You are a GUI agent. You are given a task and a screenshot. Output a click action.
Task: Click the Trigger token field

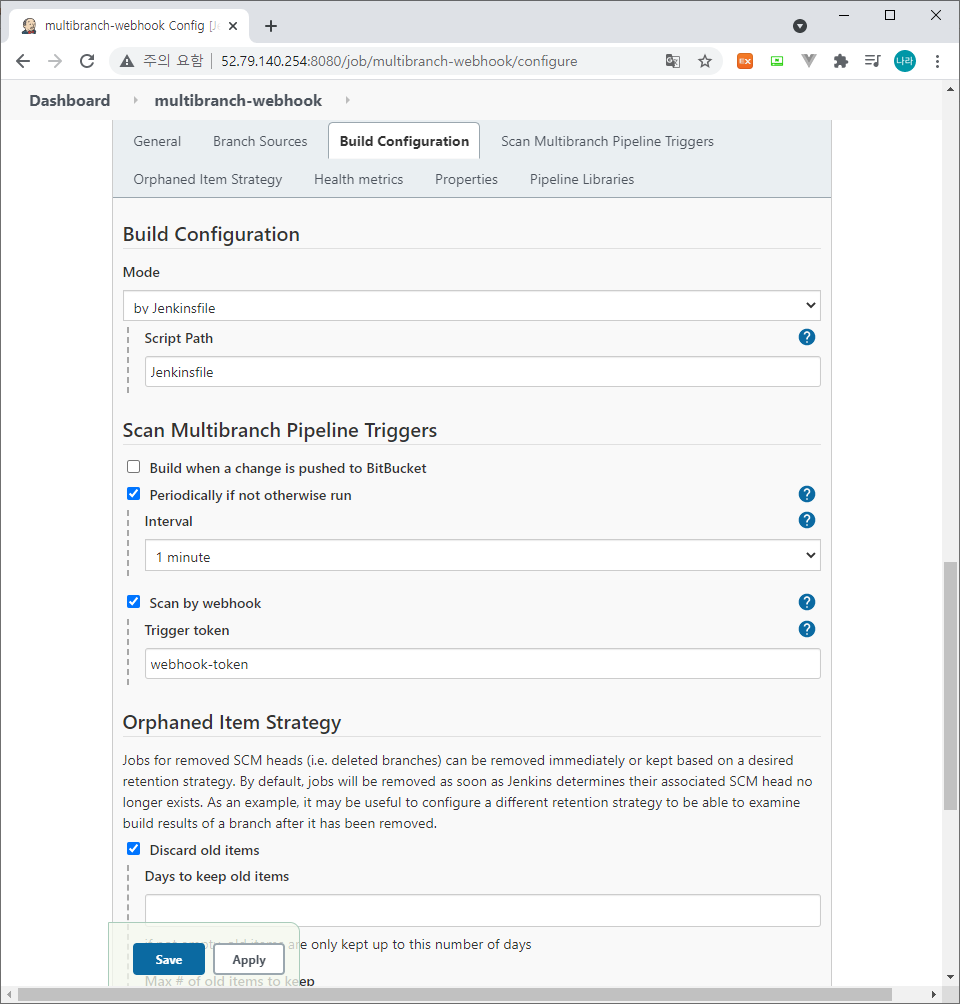[482, 664]
